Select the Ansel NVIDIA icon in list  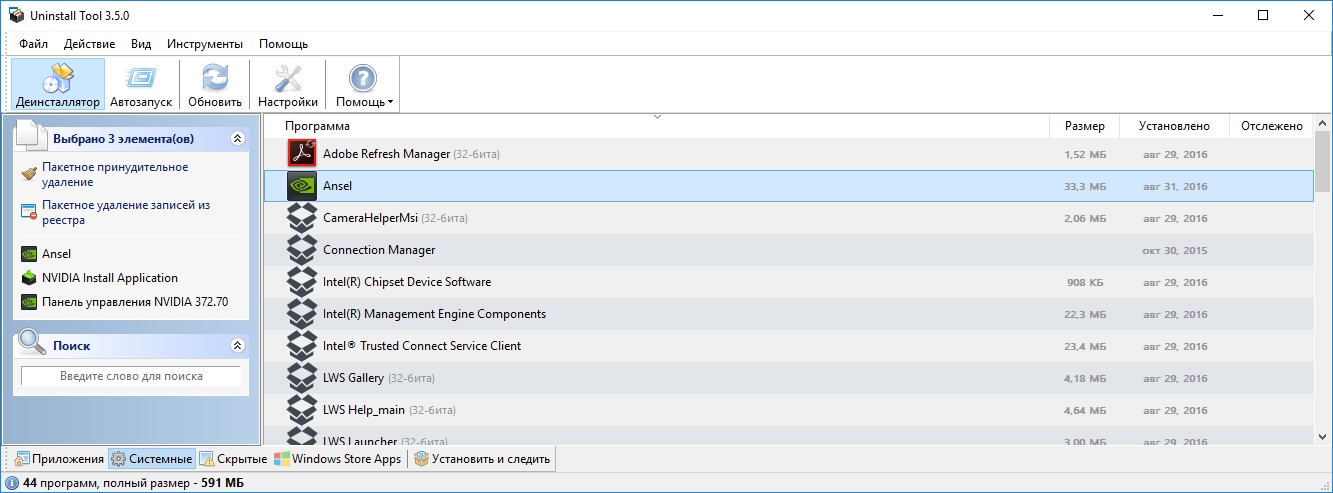(302, 186)
